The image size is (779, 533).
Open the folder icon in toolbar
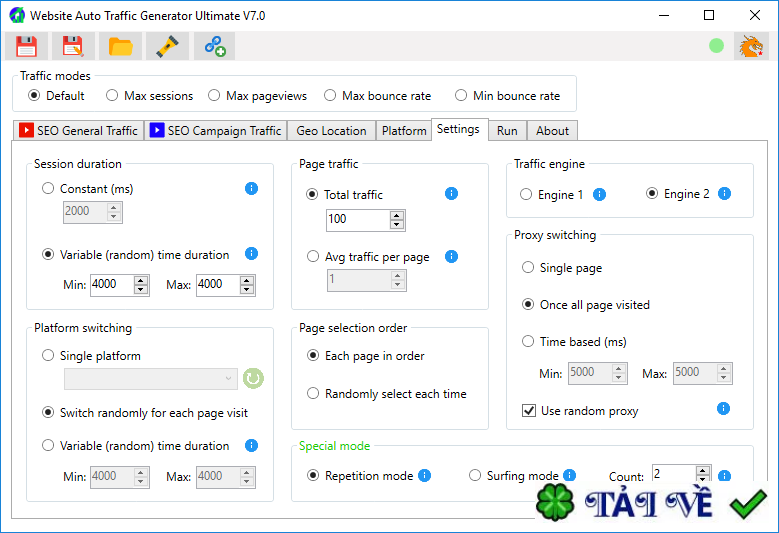(120, 46)
